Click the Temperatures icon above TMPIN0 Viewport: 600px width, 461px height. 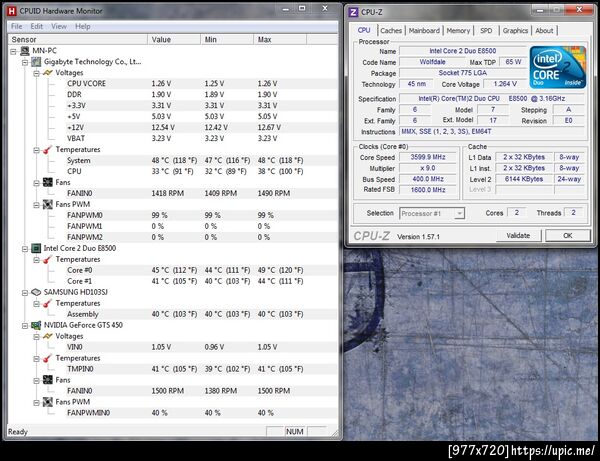point(48,358)
